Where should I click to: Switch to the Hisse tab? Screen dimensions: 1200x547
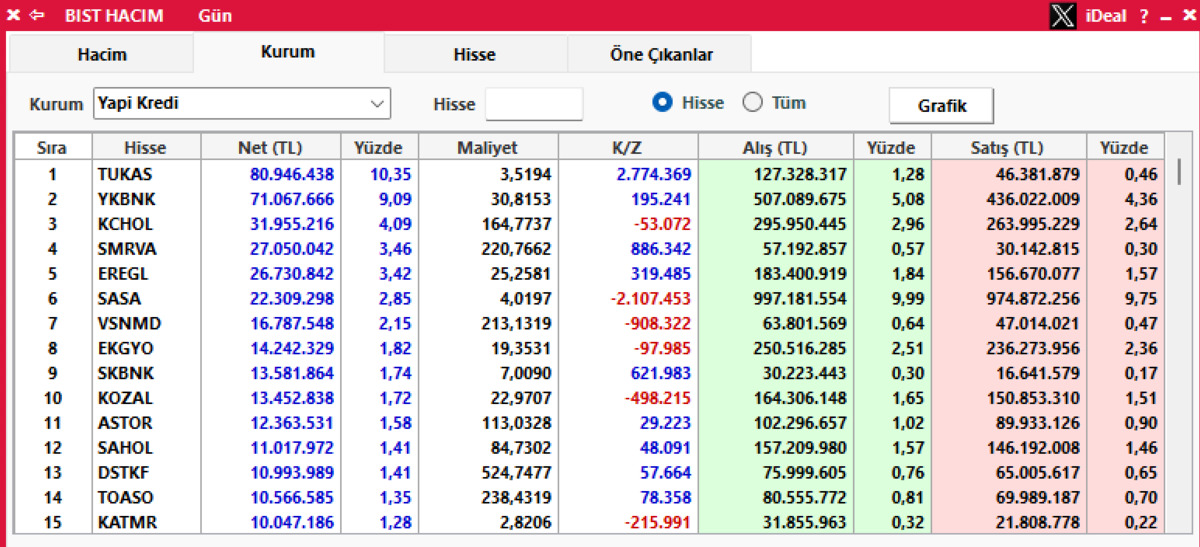click(x=474, y=55)
